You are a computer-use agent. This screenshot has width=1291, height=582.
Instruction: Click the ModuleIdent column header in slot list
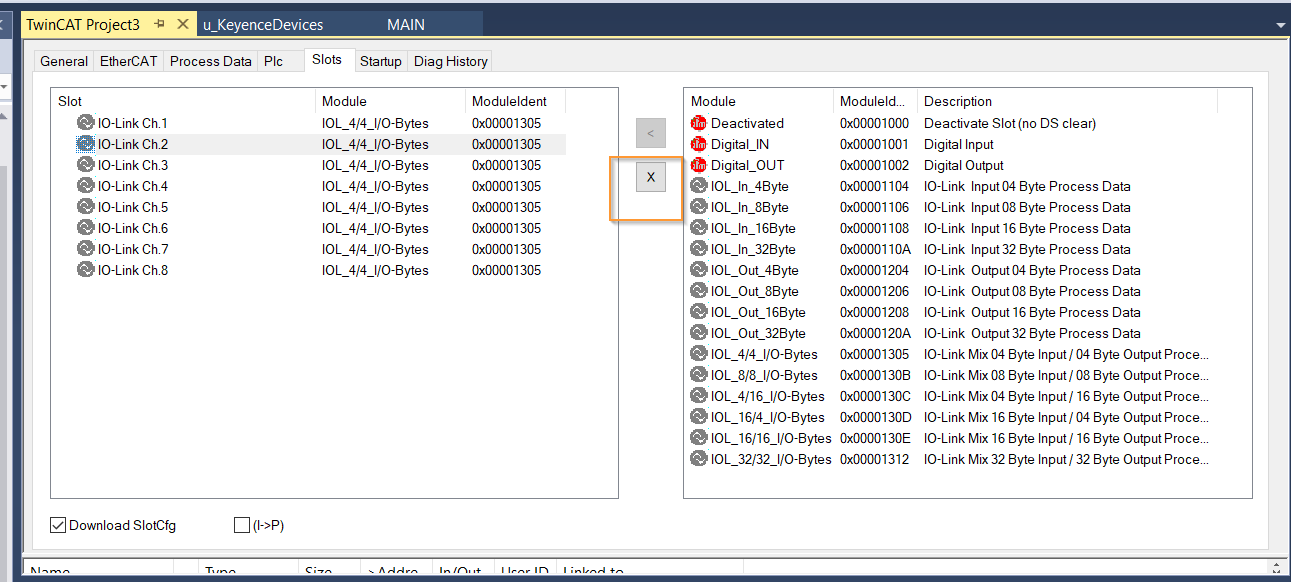515,101
